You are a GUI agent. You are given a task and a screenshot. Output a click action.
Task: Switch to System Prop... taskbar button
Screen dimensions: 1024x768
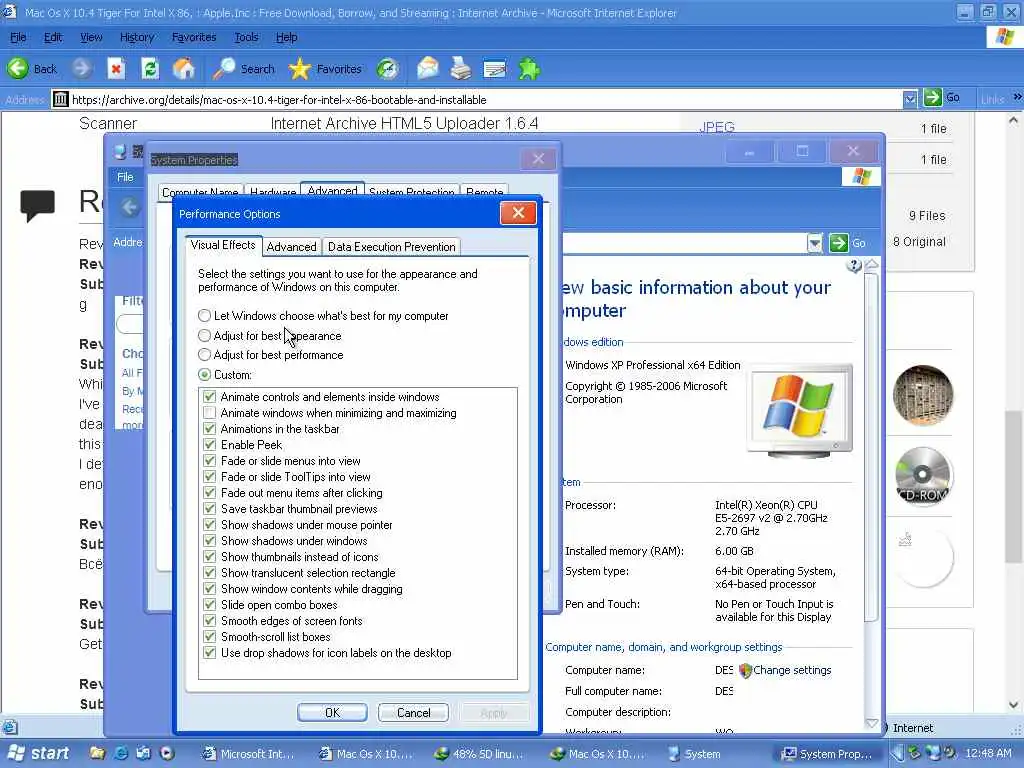click(827, 754)
